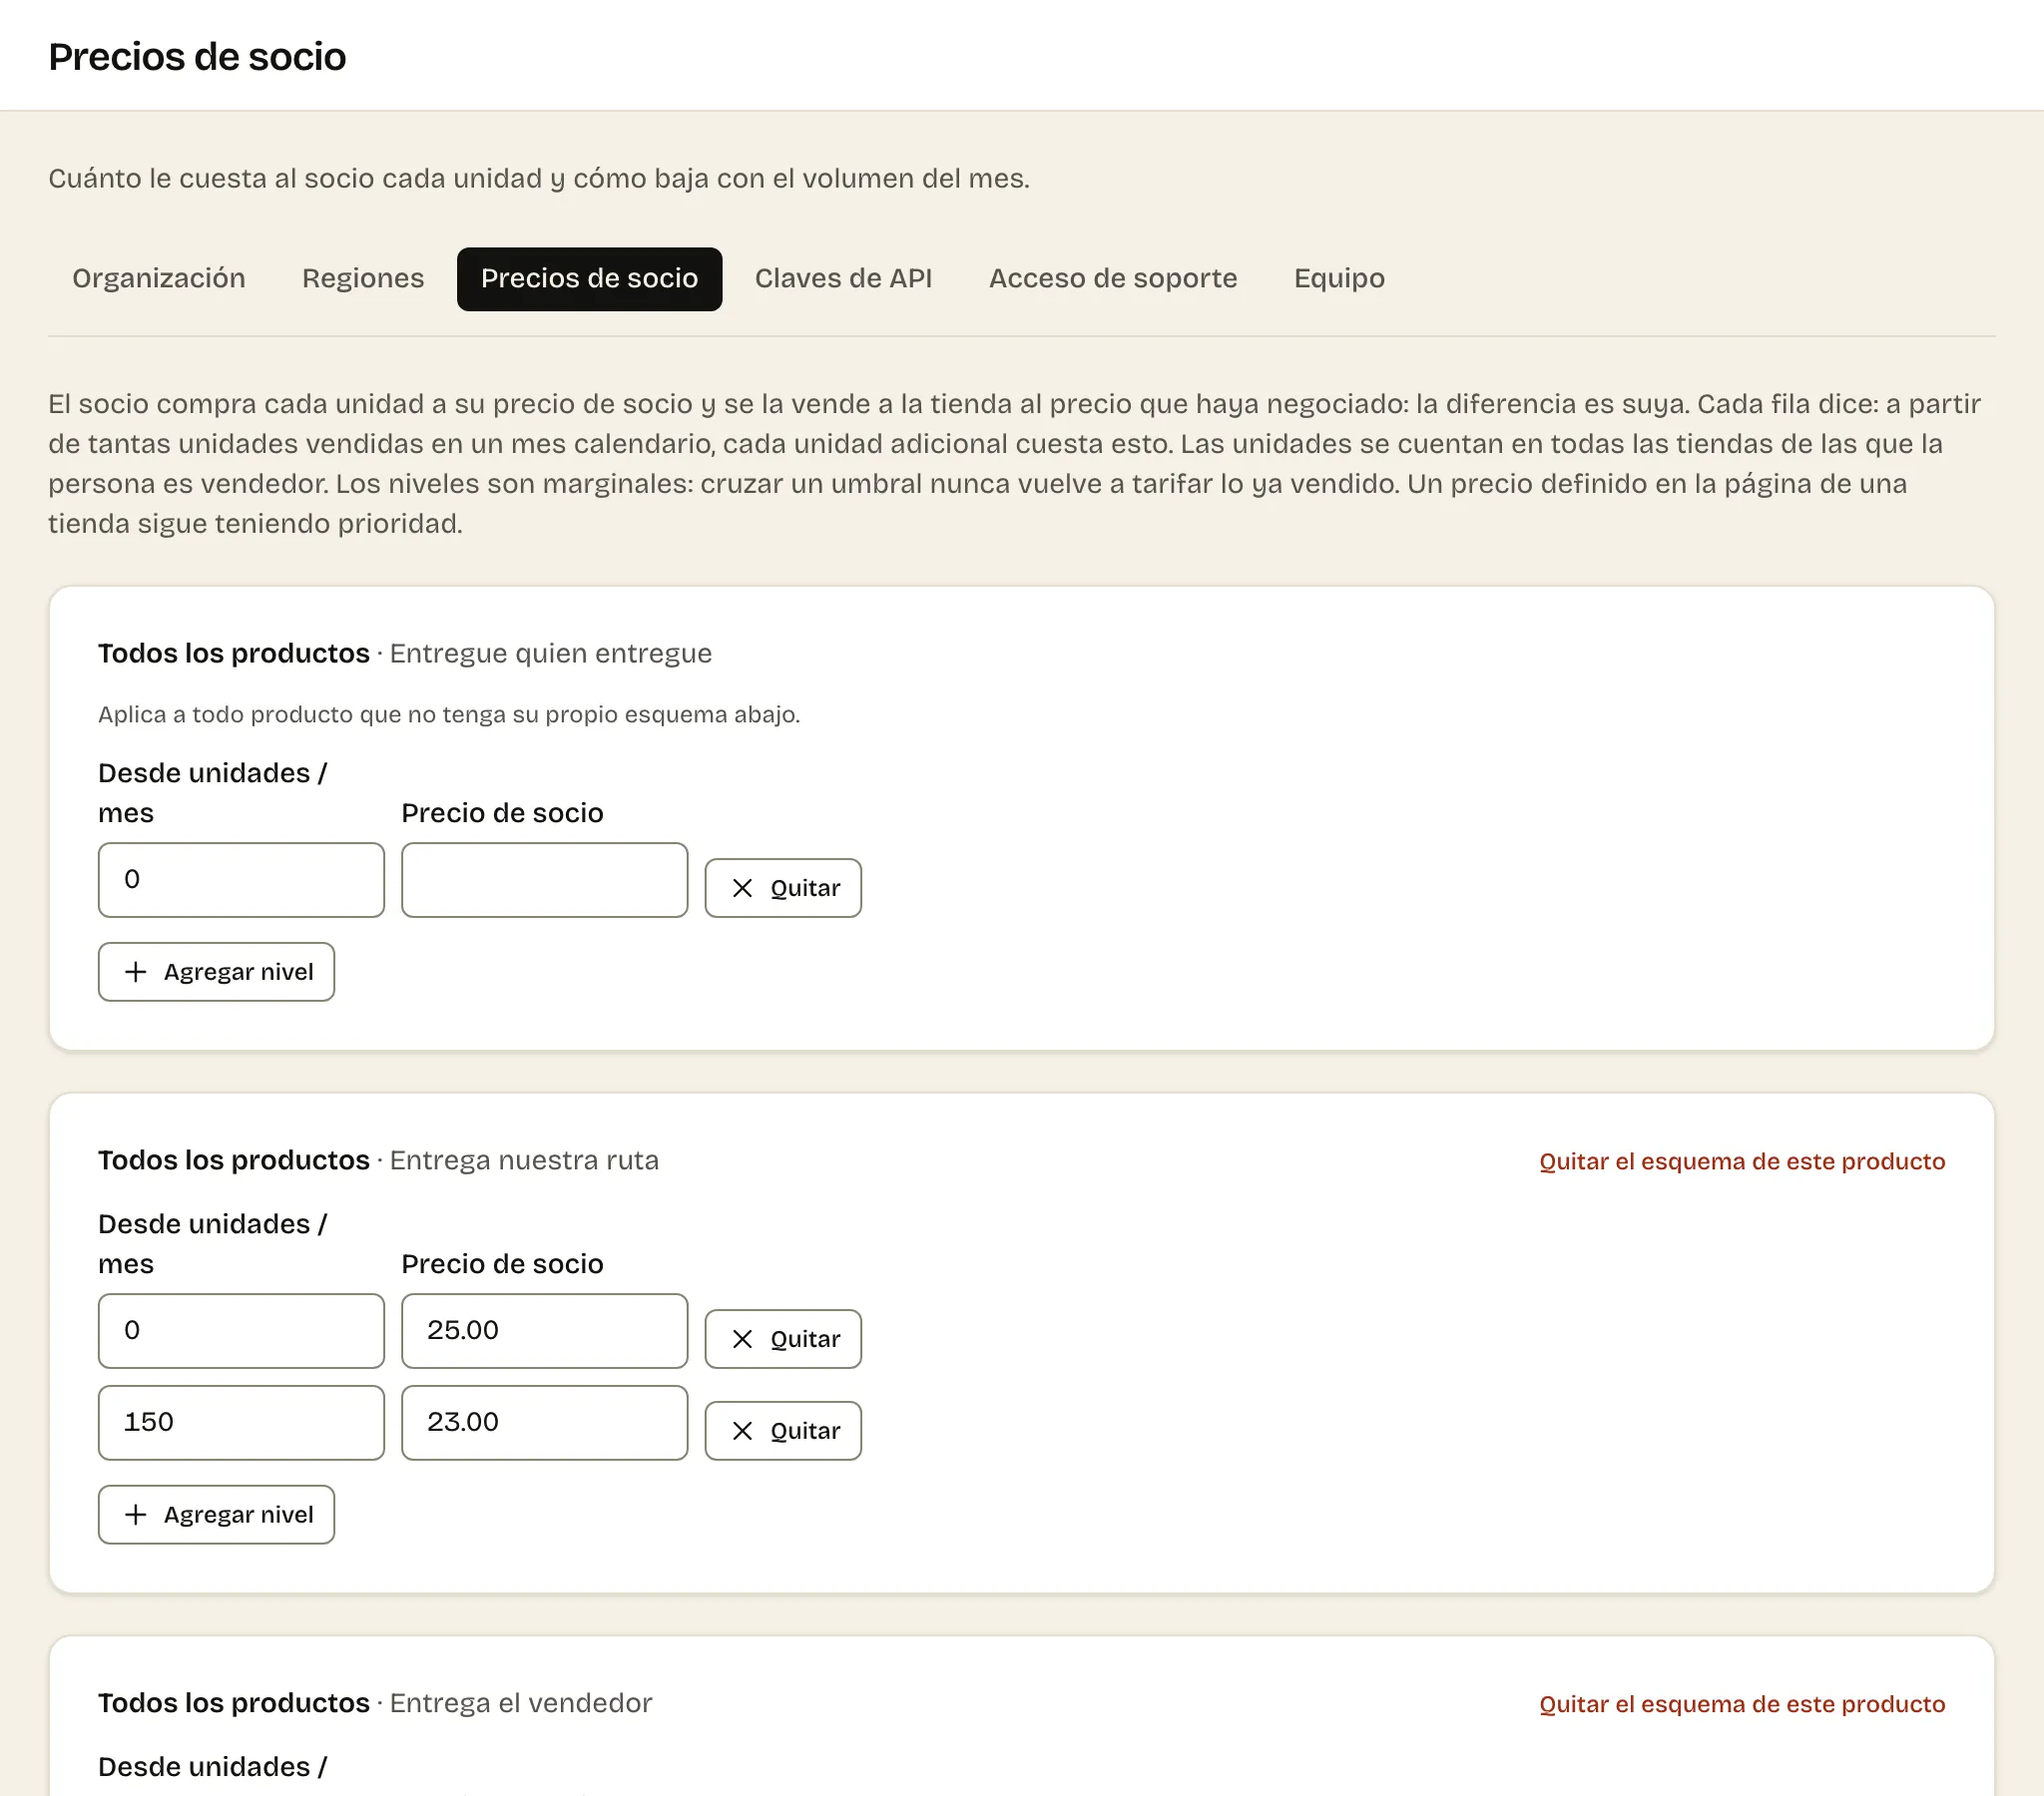Click the units field showing 0 under Entrega nuestra ruta
This screenshot has width=2044, height=1796.
pos(241,1331)
